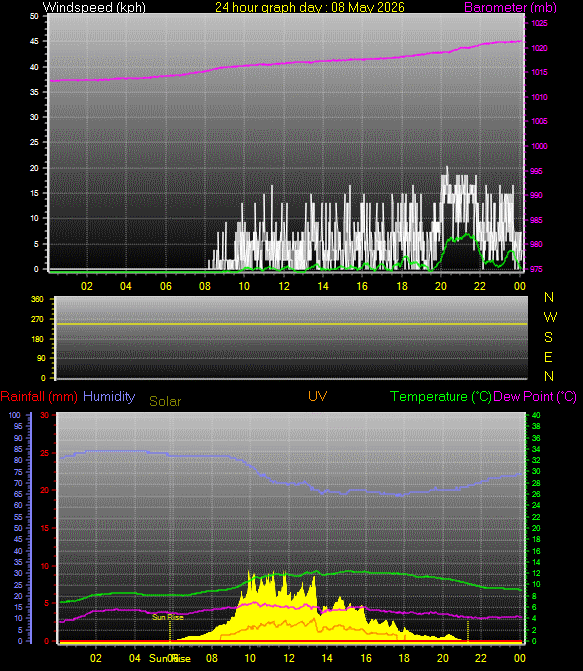Click the "18" hour label under the lower graph
The width and height of the screenshot is (583, 671).
(404, 658)
